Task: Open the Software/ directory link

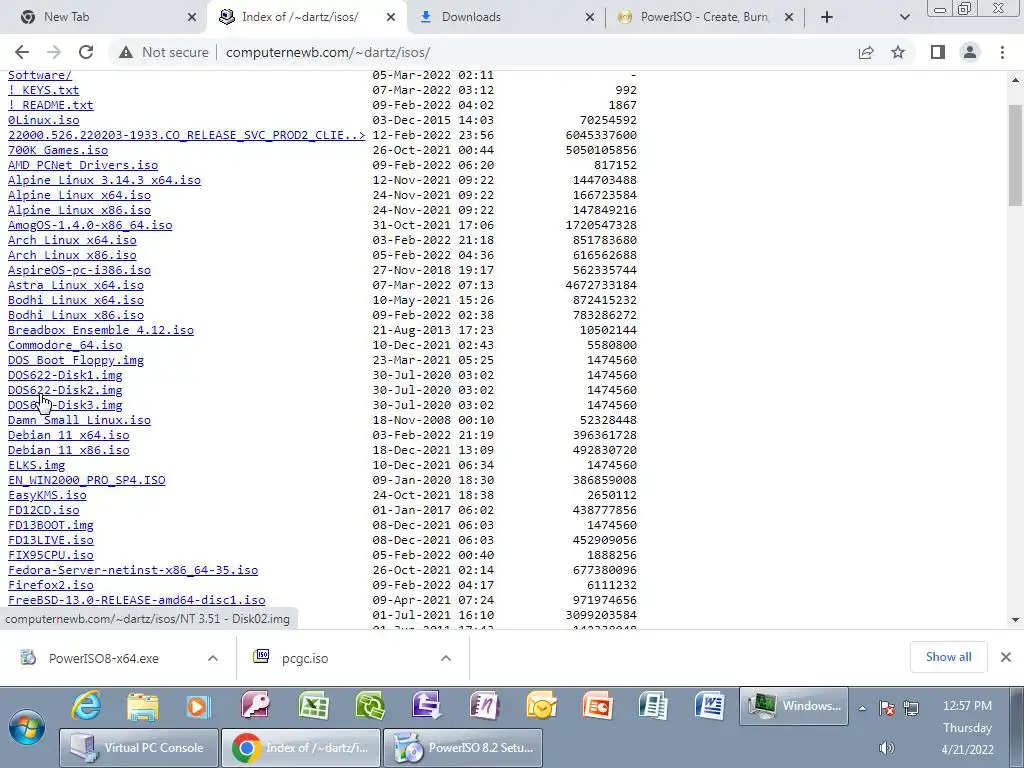Action: pyautogui.click(x=40, y=75)
